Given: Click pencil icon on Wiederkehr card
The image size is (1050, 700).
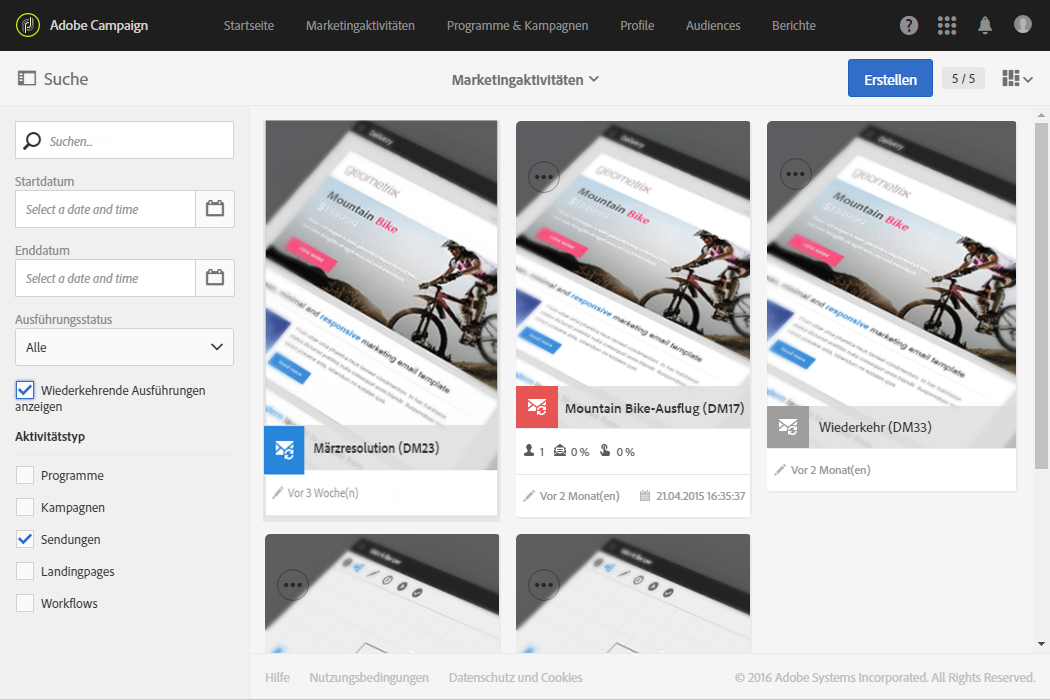Looking at the screenshot, I should [x=779, y=470].
